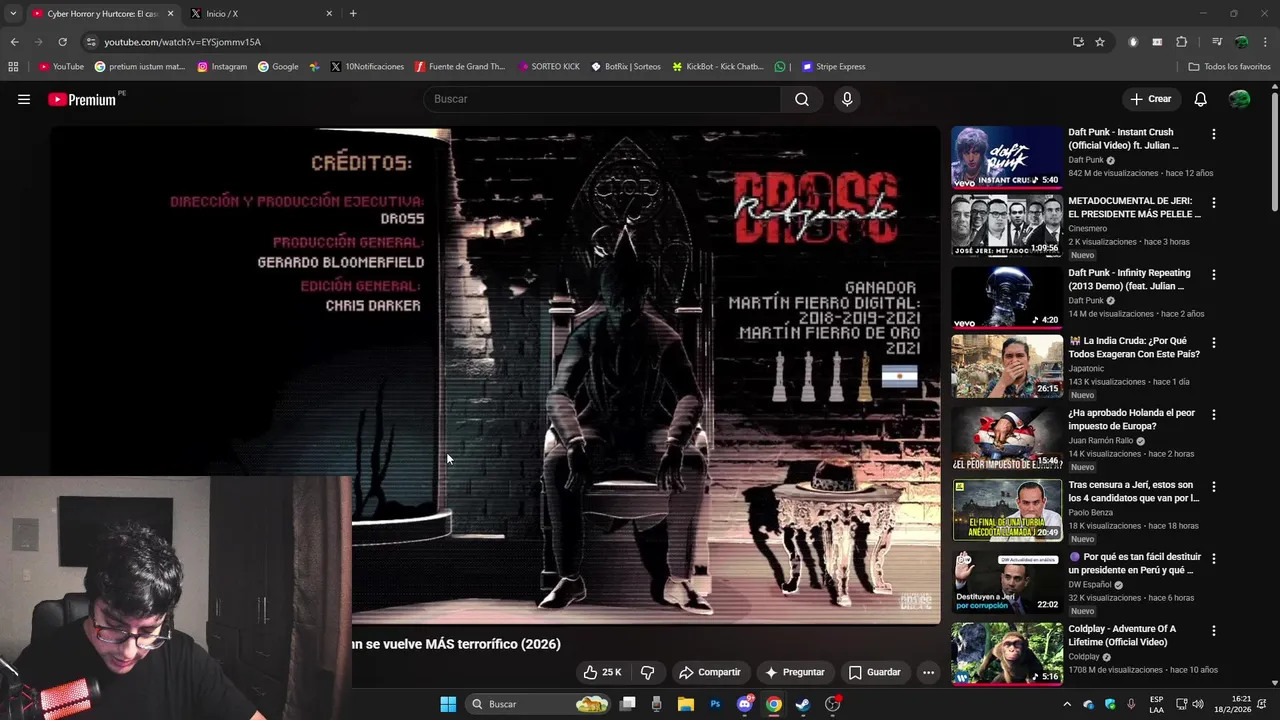
Task: Click the search magnifier button
Action: point(802,99)
